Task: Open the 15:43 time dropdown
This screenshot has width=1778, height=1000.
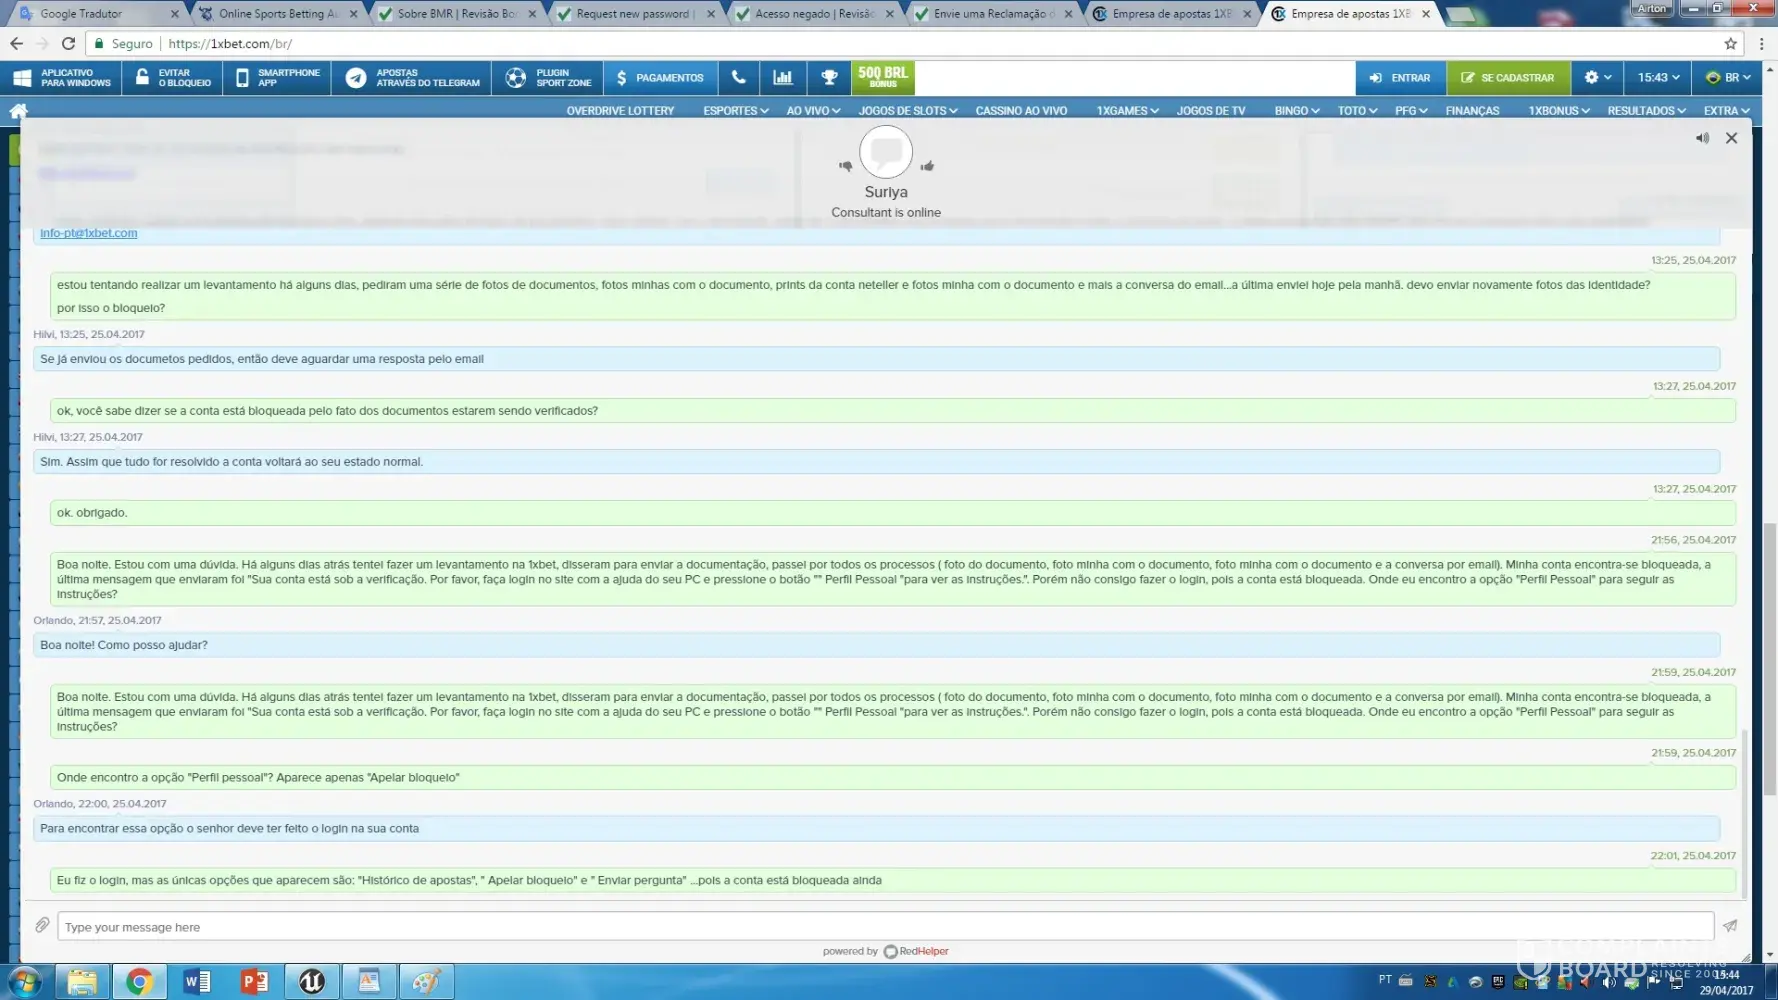Action: tap(1658, 78)
